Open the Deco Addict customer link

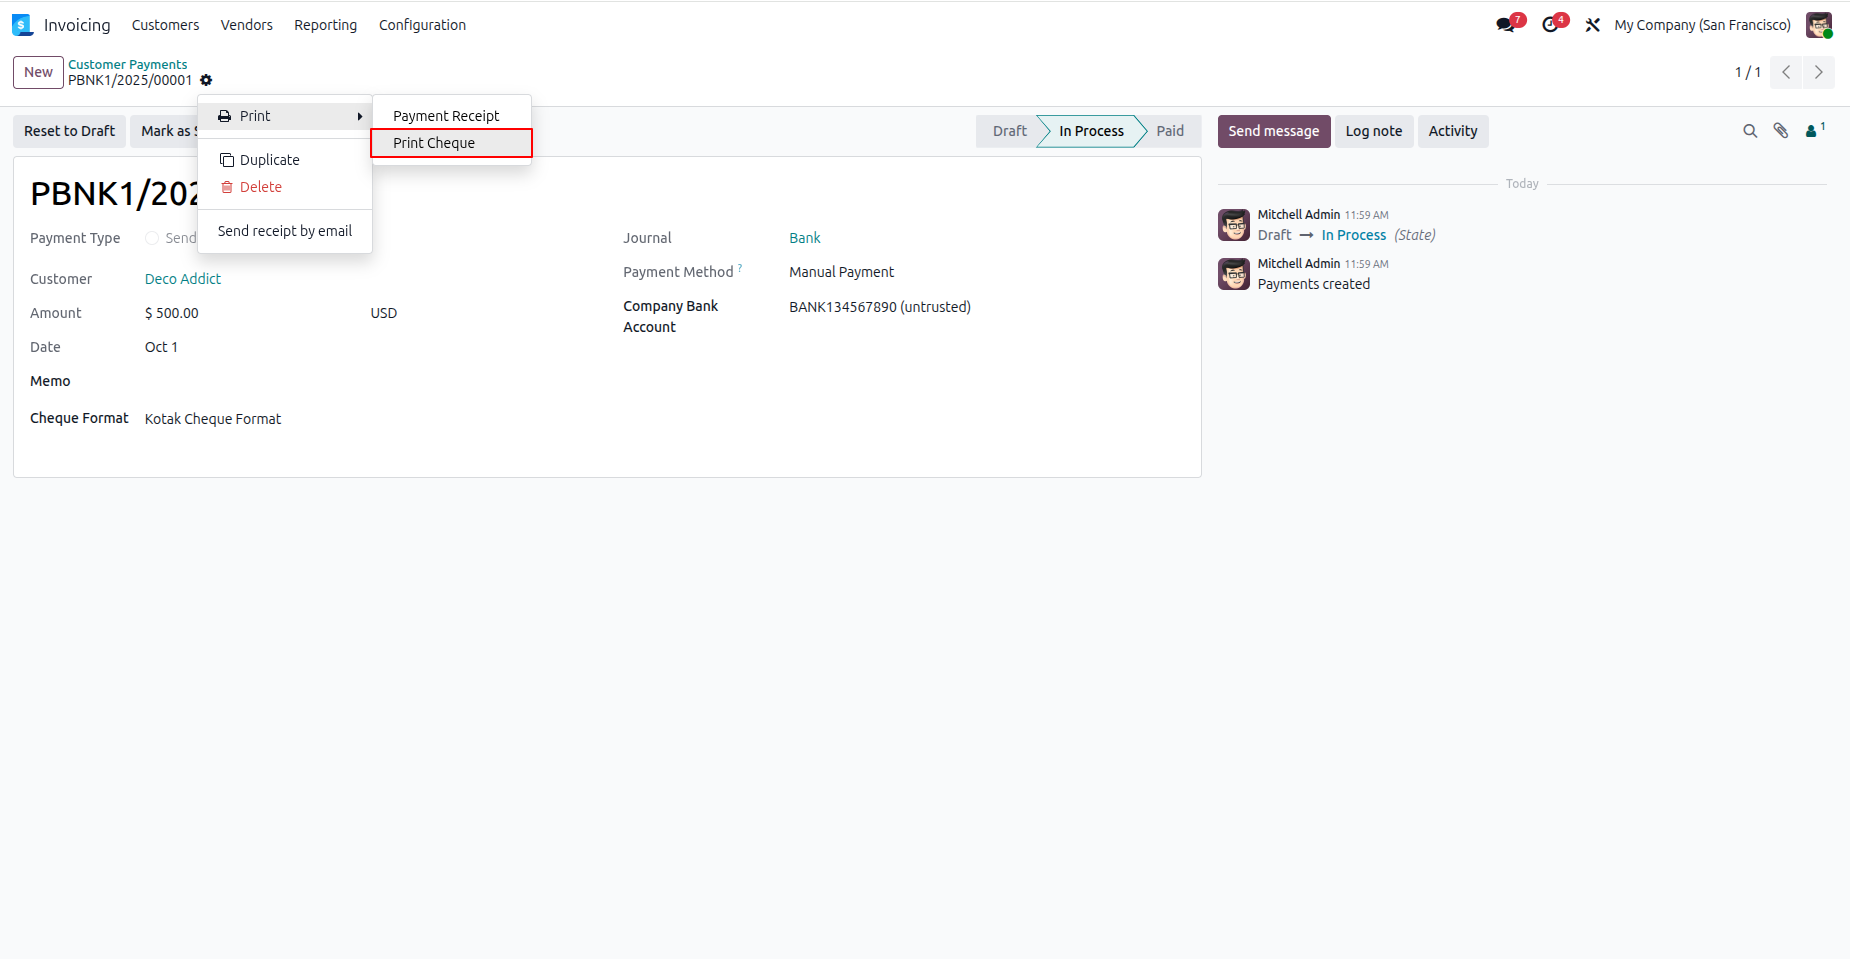click(x=183, y=279)
